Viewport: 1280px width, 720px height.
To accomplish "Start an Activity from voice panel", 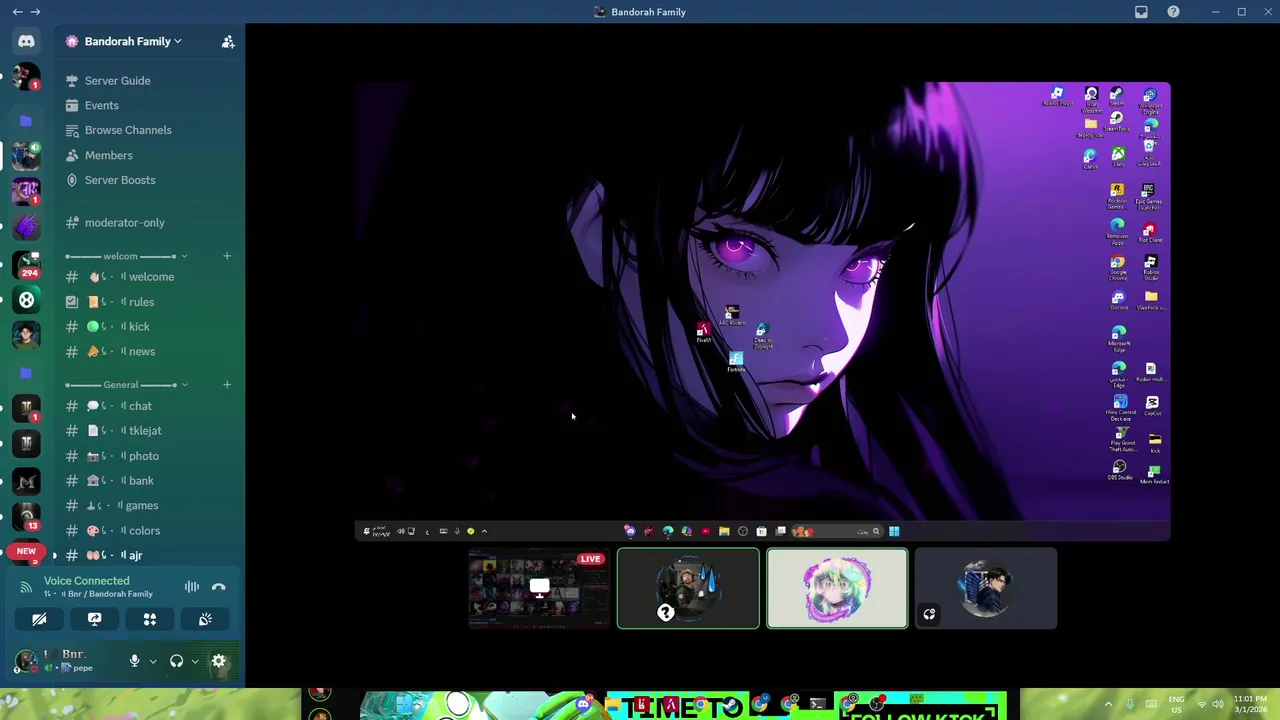I will (x=150, y=619).
